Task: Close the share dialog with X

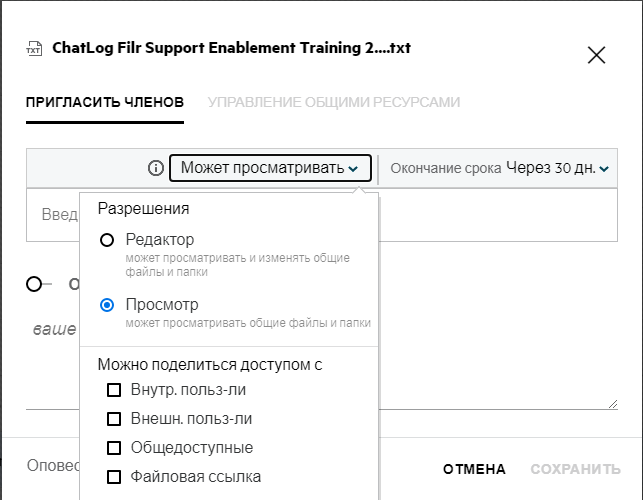Action: coord(596,55)
